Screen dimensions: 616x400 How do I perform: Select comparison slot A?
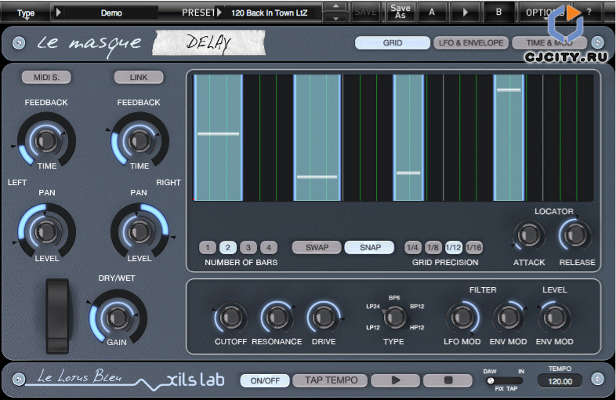click(432, 12)
